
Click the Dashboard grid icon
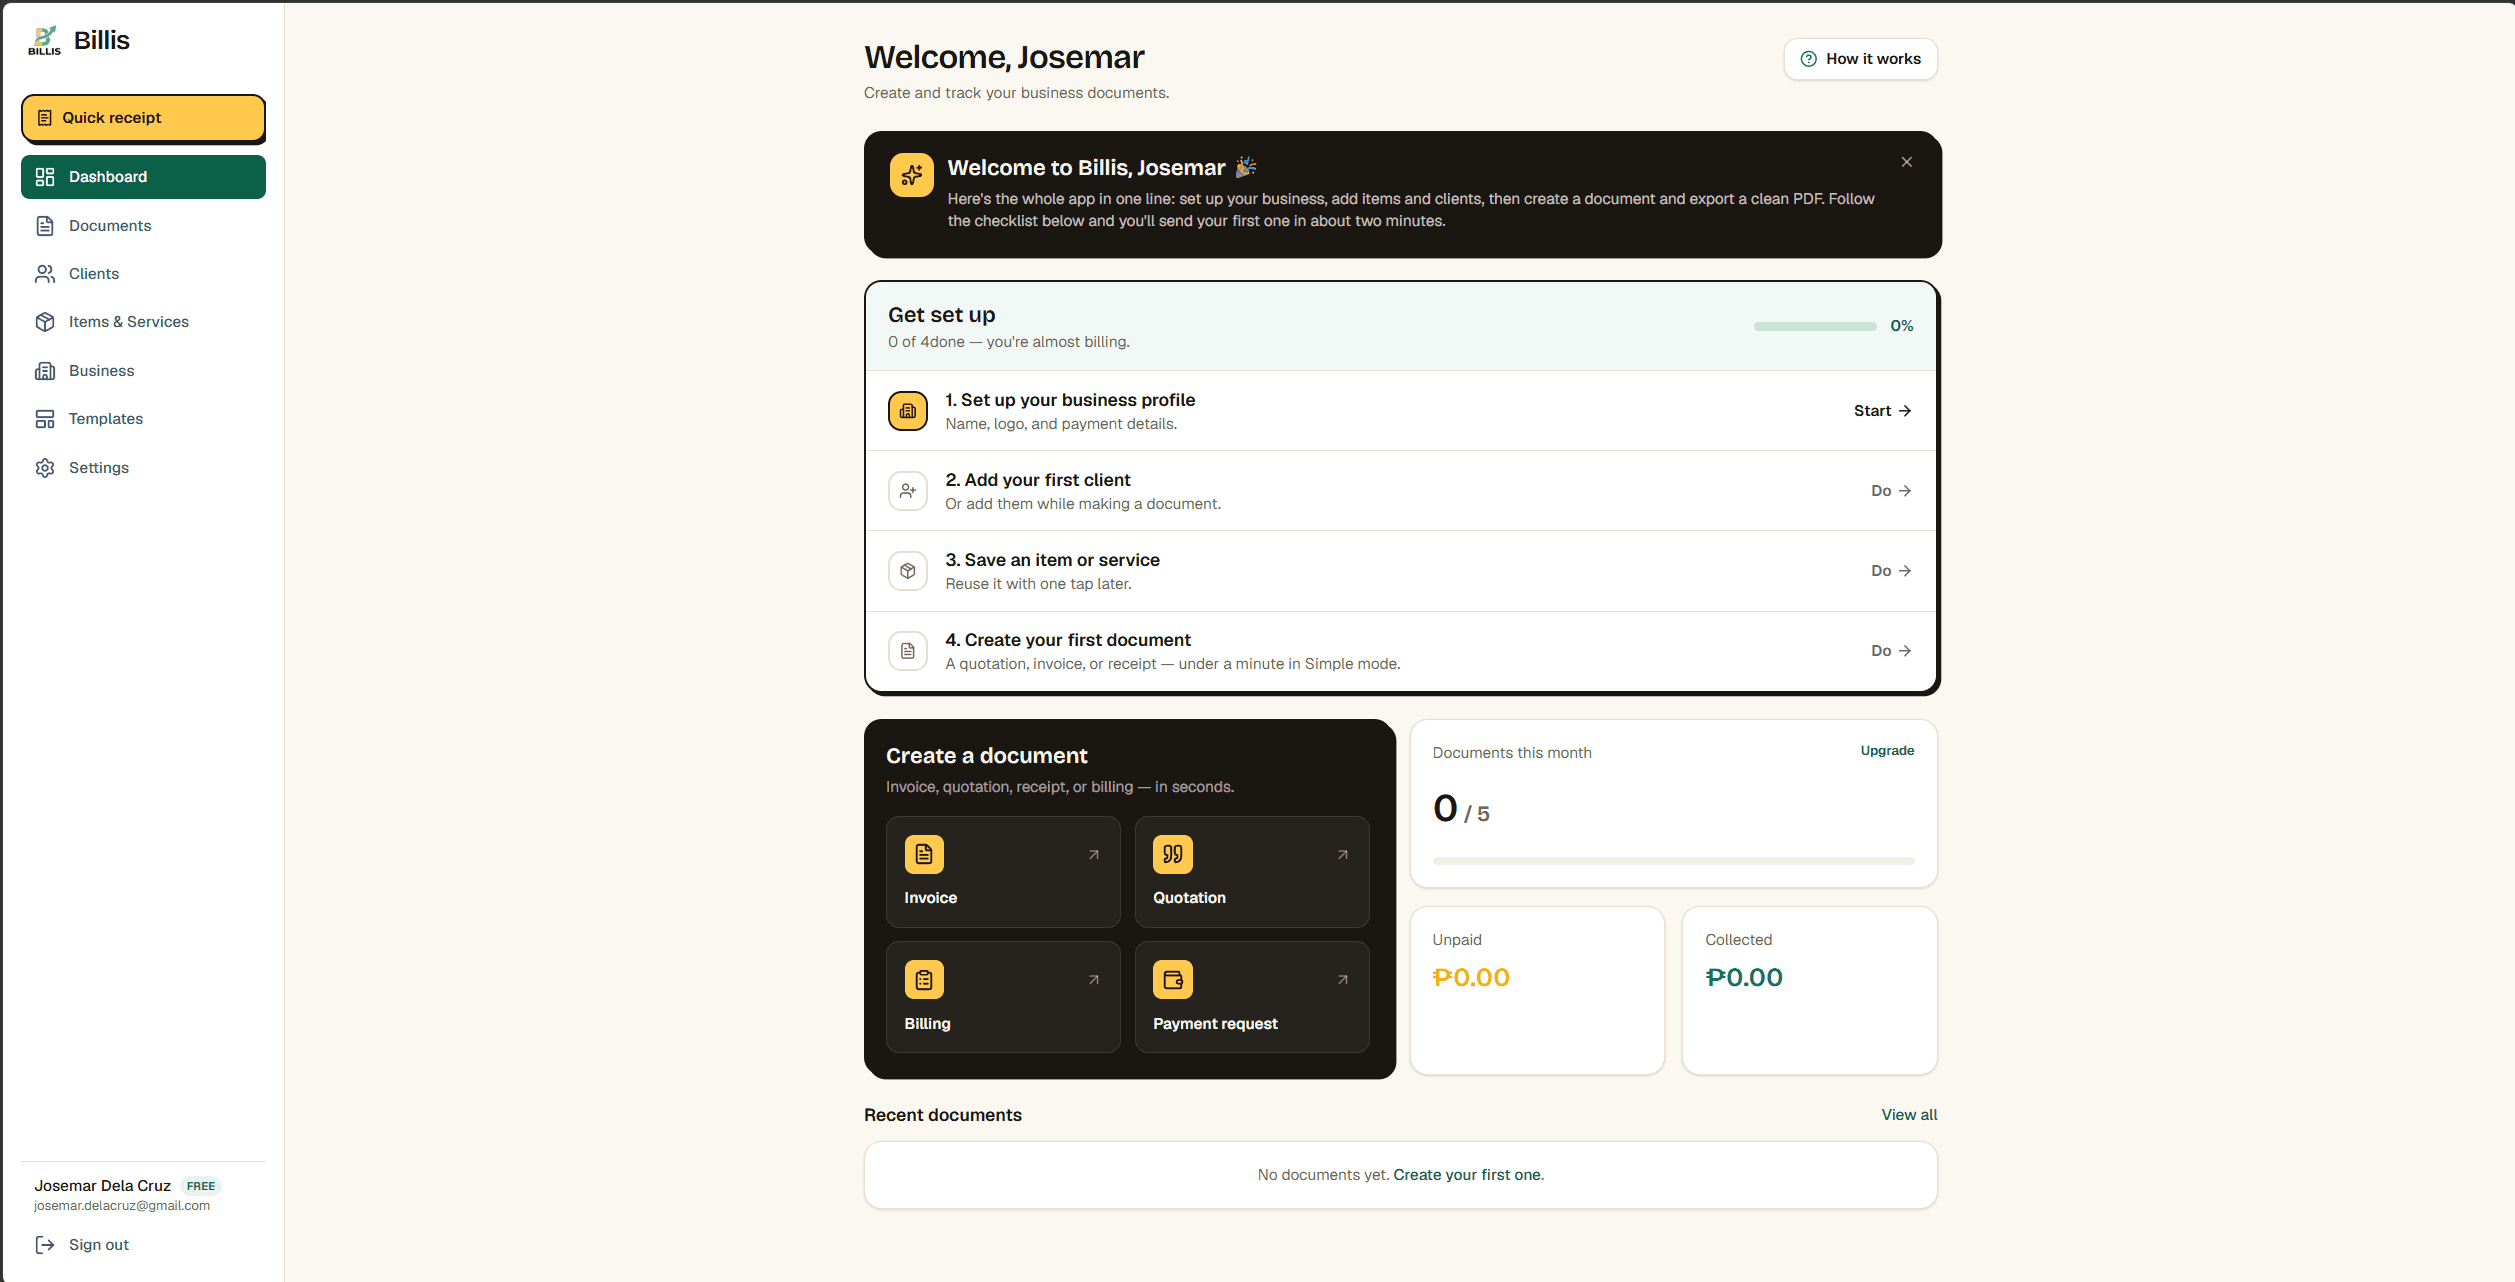click(45, 177)
